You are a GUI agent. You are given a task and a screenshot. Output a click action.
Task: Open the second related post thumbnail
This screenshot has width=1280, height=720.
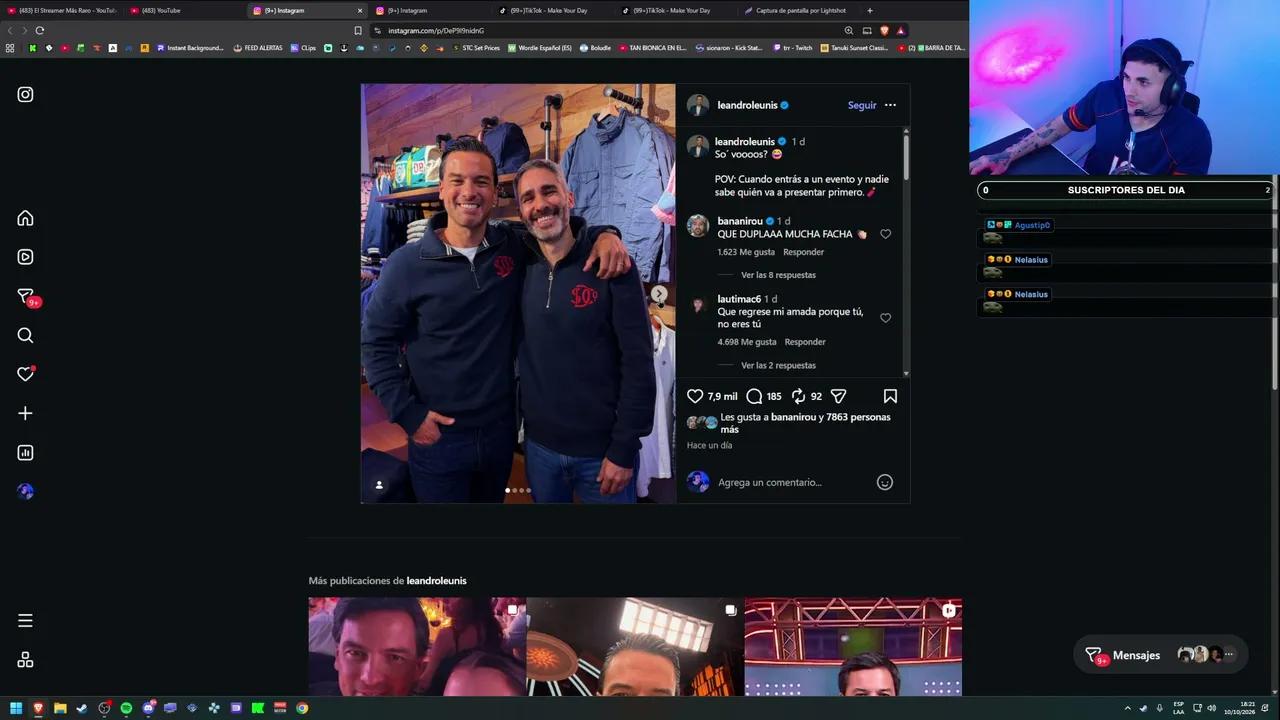(635, 647)
